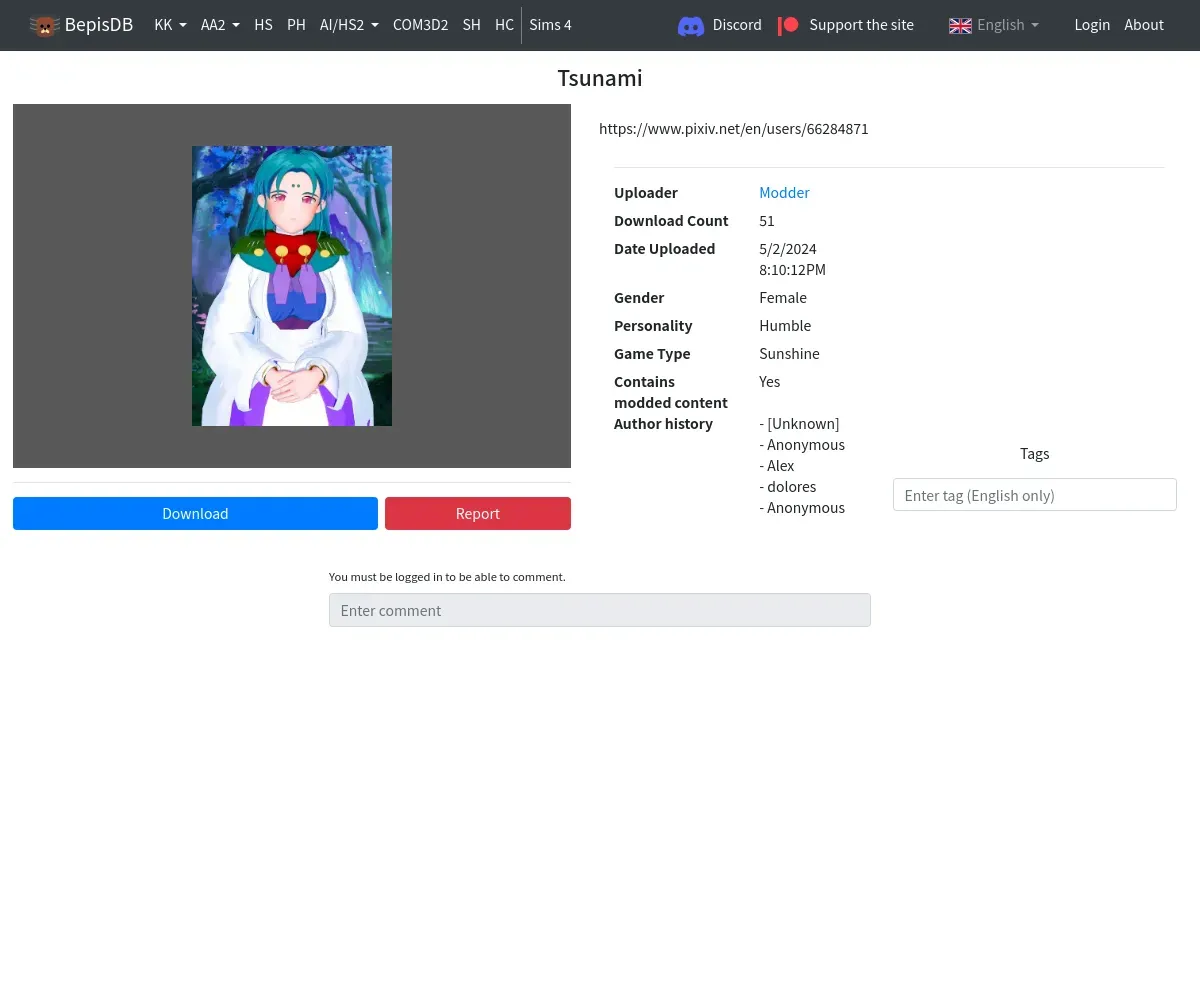Click the Tsunami page title
The width and height of the screenshot is (1200, 1000).
point(600,78)
